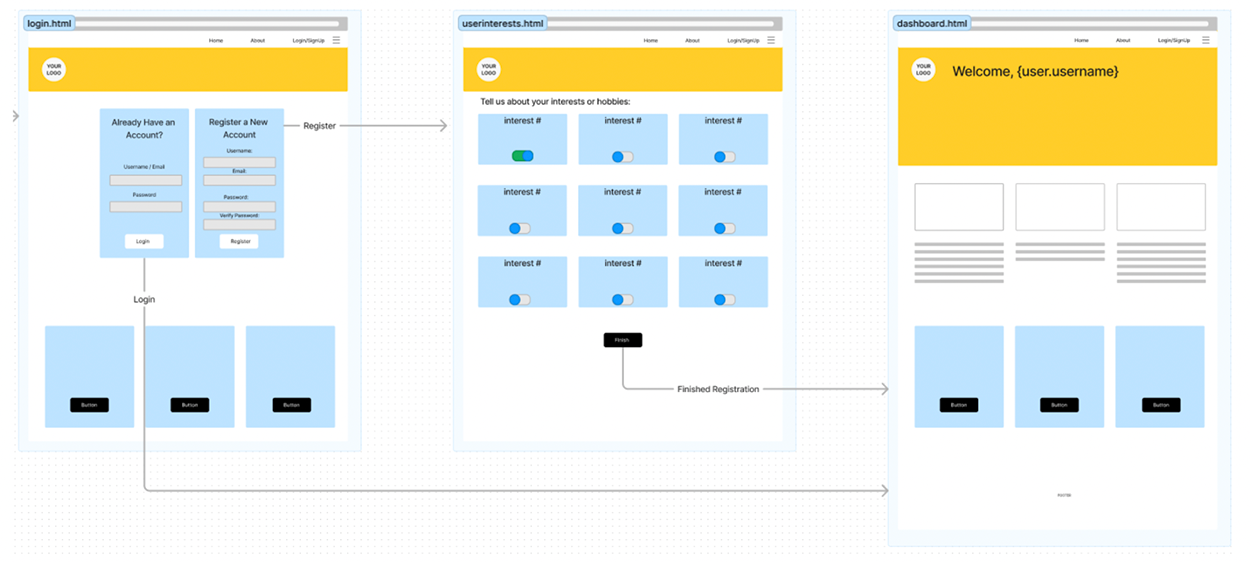This screenshot has width=1250, height=562.
Task: Click Home in the login.html navbar
Action: click(x=216, y=41)
